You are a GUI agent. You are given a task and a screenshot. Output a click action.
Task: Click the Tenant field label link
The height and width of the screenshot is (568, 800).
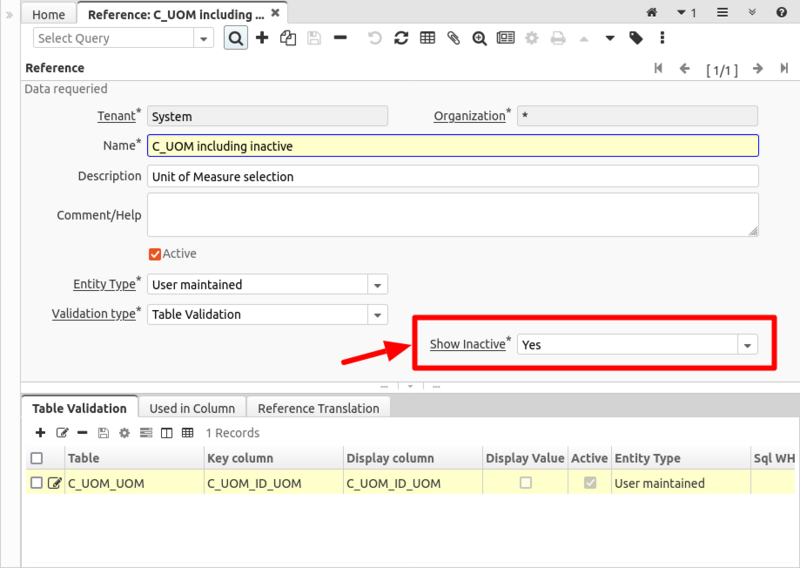click(x=116, y=116)
